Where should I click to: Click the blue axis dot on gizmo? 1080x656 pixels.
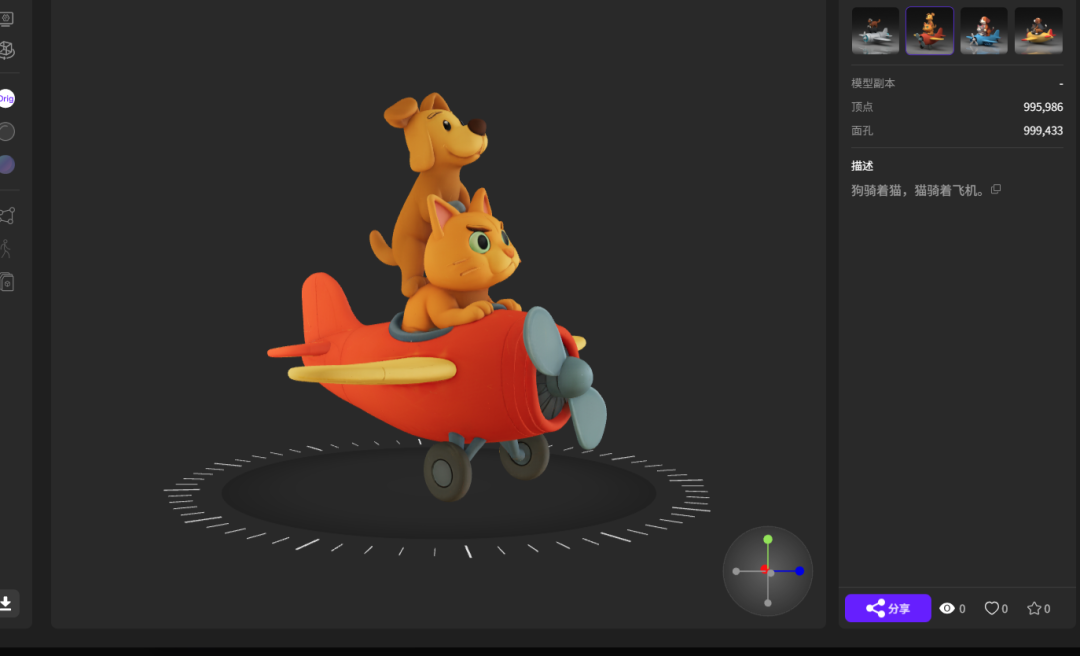pyautogui.click(x=800, y=571)
